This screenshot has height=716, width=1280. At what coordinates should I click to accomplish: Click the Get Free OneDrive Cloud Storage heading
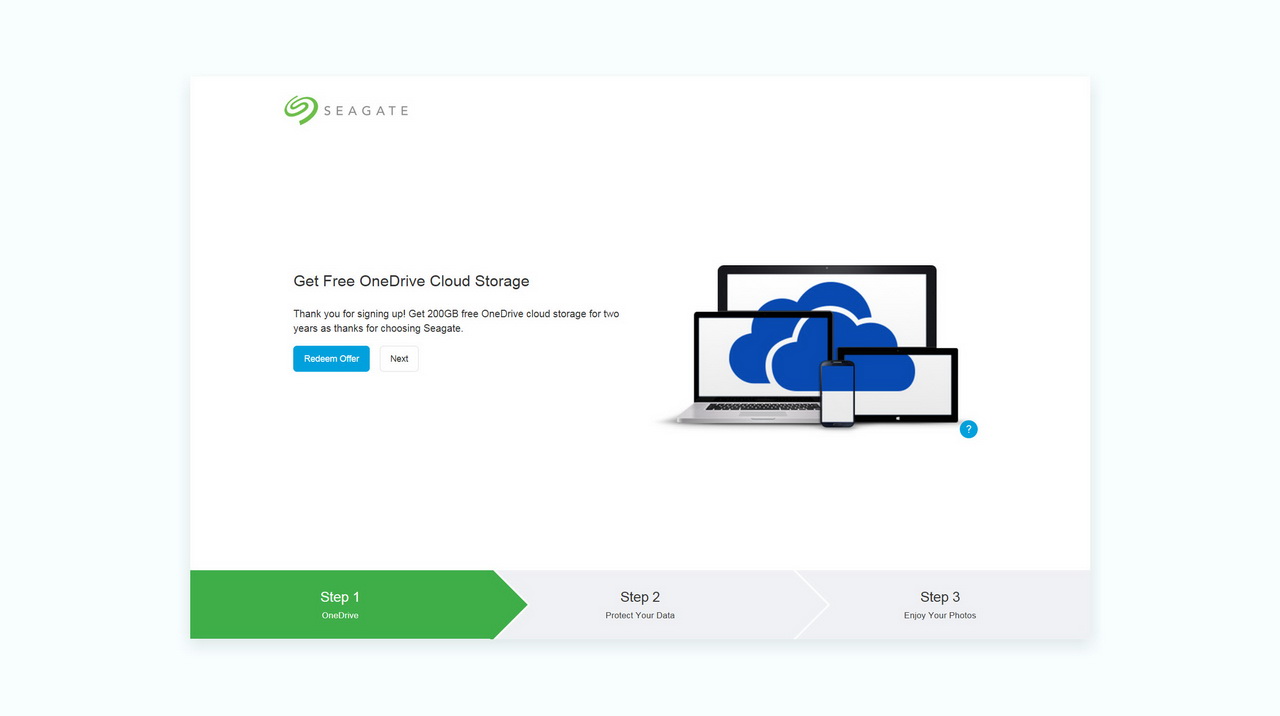click(411, 281)
